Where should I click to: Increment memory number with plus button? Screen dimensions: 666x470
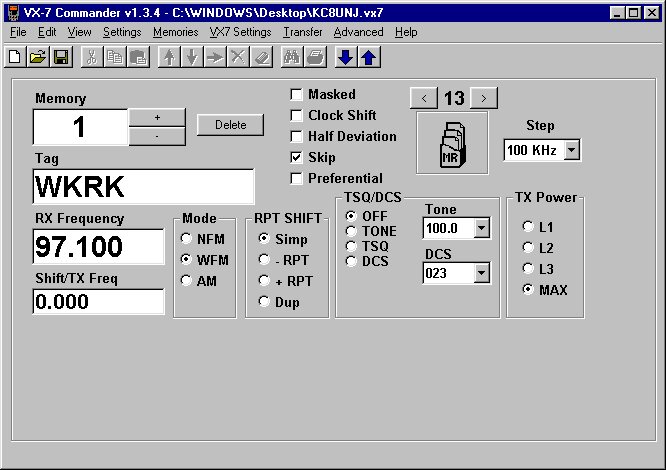(156, 117)
